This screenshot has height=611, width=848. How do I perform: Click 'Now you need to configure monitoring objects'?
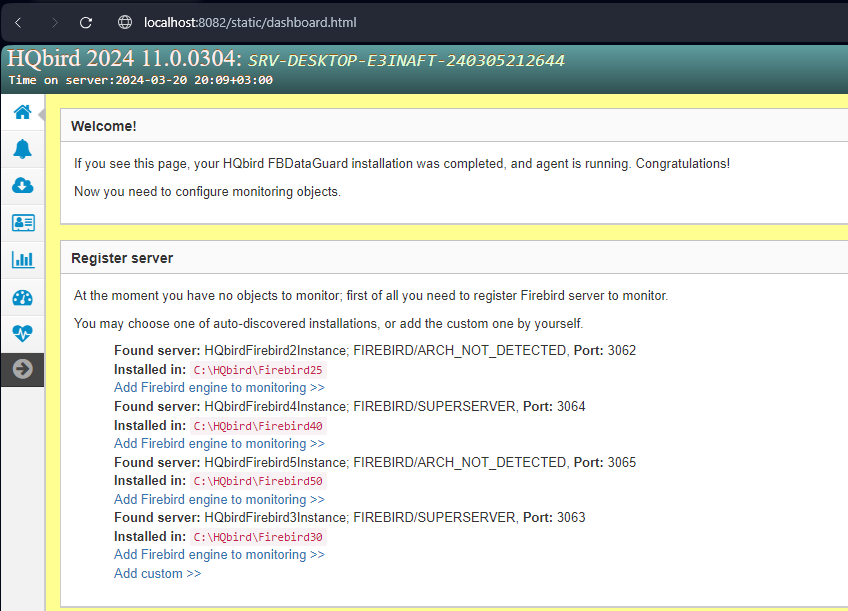tap(208, 192)
